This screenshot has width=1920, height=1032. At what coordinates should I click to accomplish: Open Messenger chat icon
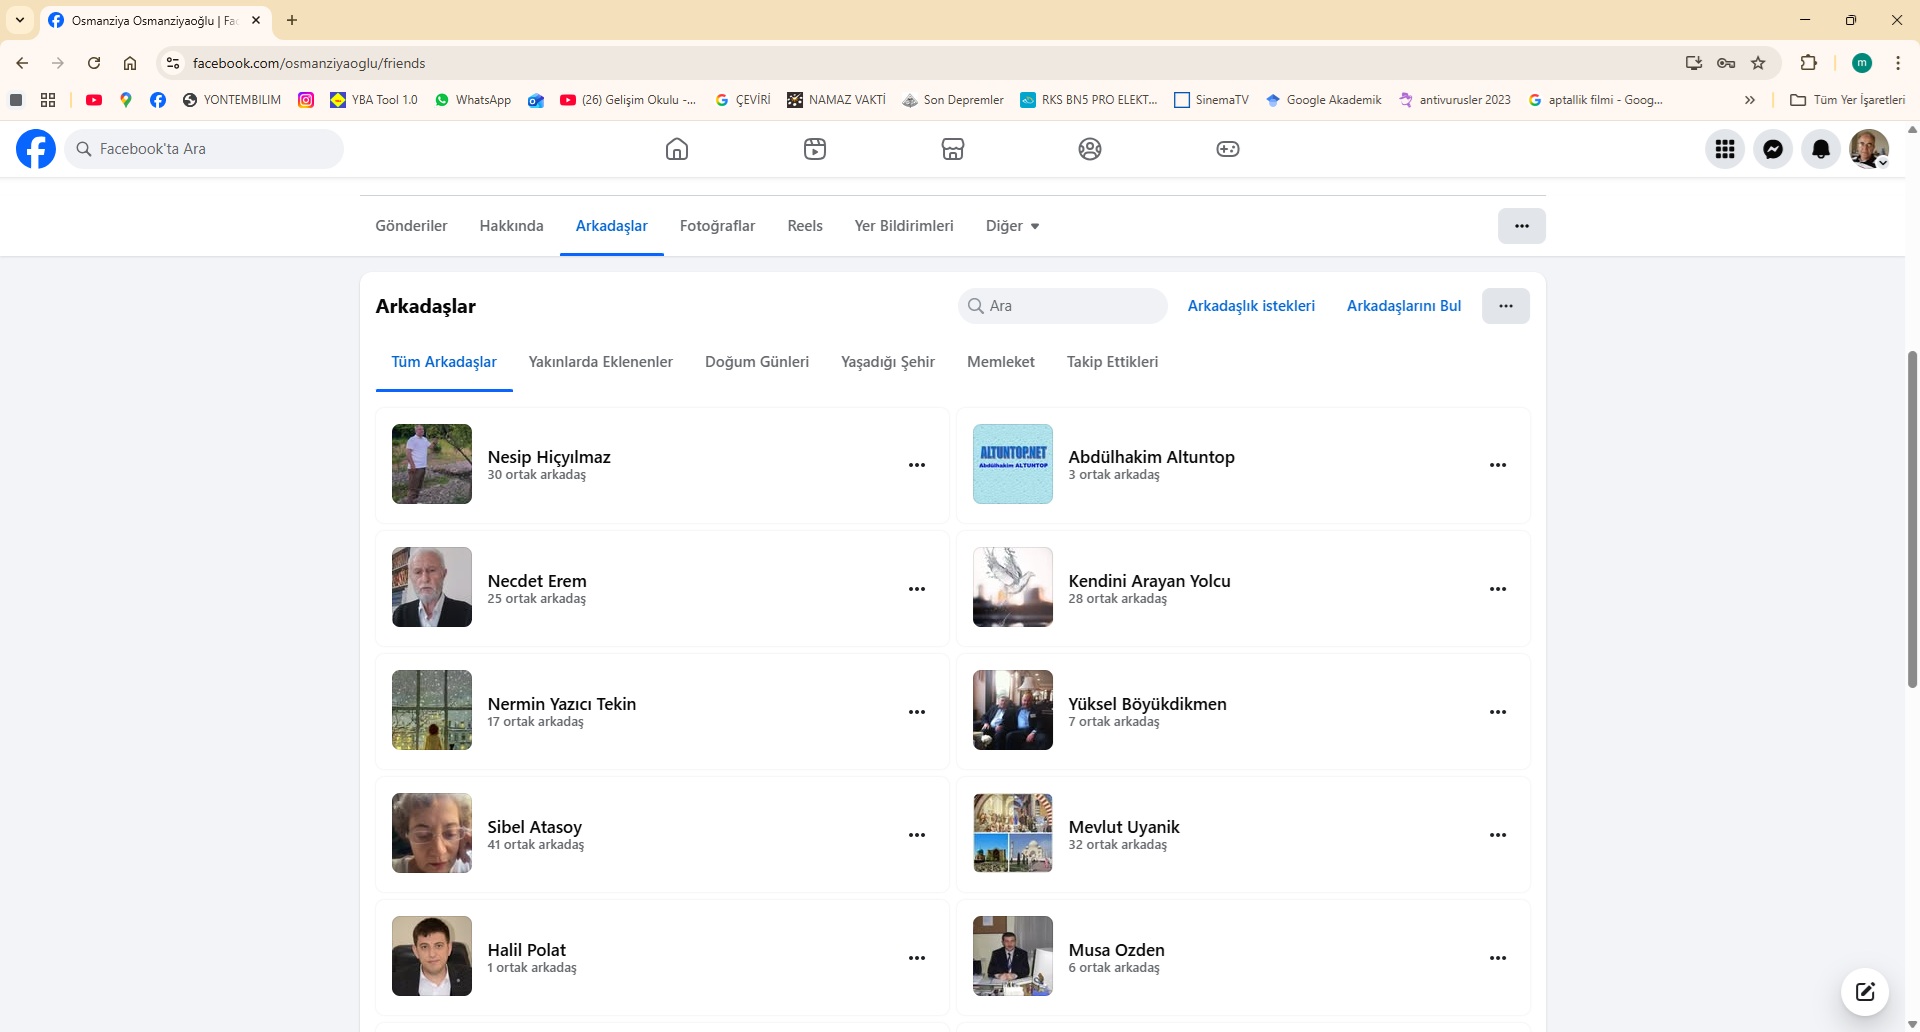pos(1773,149)
